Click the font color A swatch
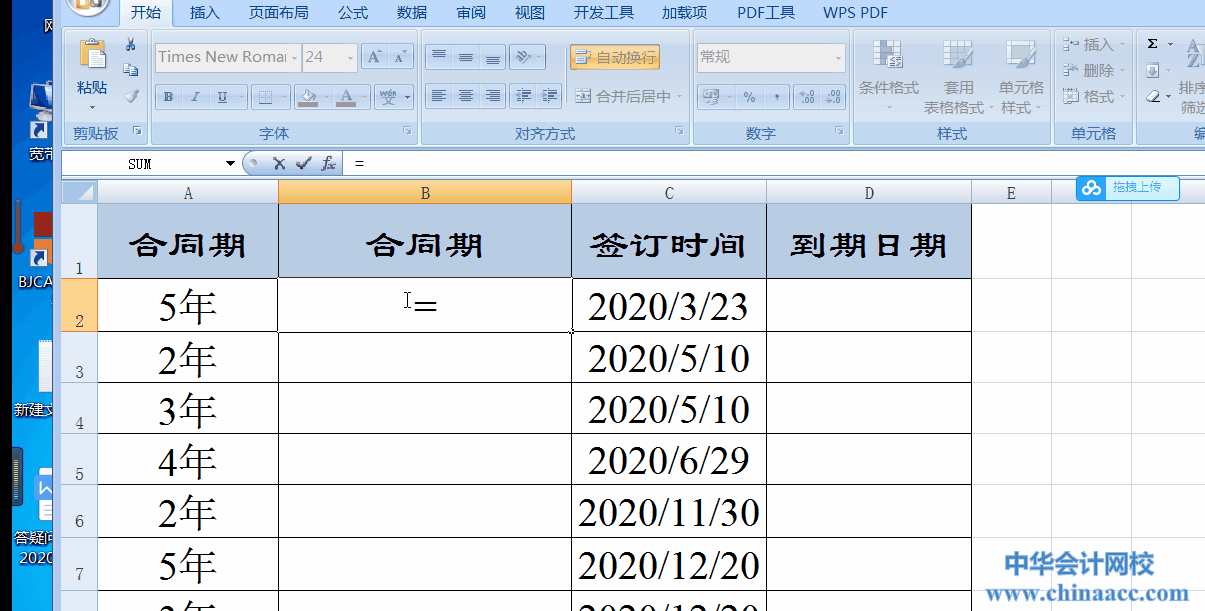Viewport: 1205px width, 611px height. tap(346, 97)
